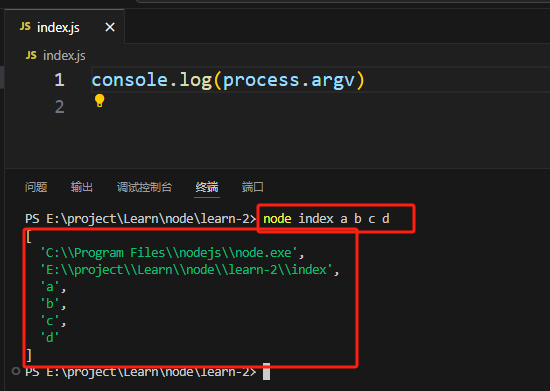
Task: Click the log method in the code
Action: click(x=196, y=80)
